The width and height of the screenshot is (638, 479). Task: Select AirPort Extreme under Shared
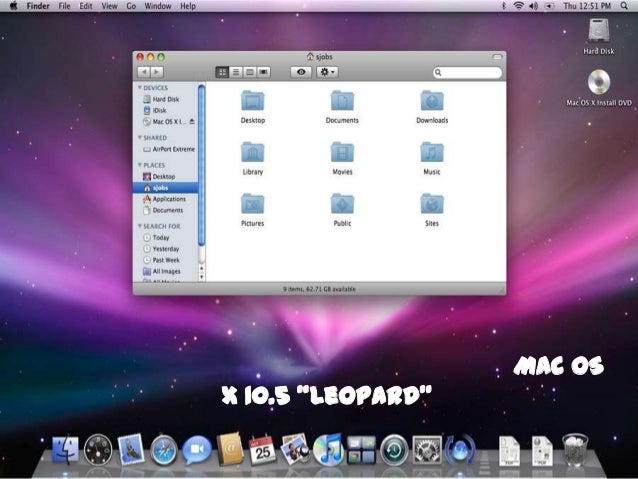[x=166, y=149]
